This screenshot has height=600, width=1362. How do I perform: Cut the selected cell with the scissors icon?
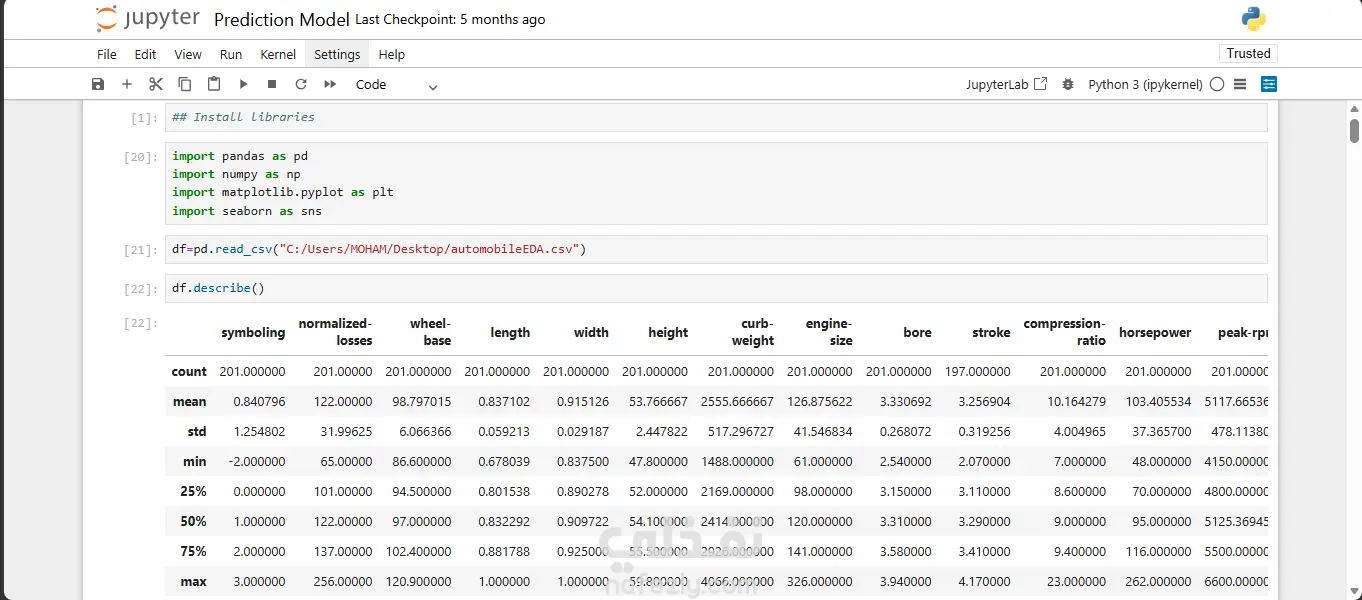[x=156, y=85]
